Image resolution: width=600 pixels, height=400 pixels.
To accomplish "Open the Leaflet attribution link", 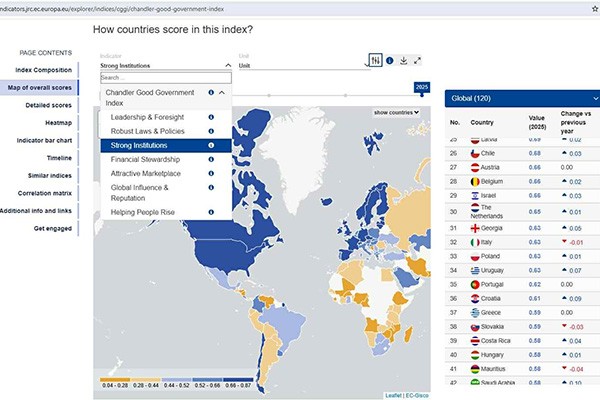I will [x=393, y=395].
